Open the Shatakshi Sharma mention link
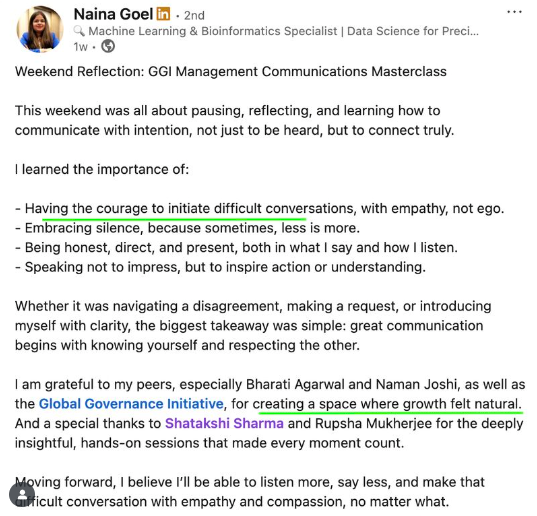The image size is (537, 516). pos(224,424)
